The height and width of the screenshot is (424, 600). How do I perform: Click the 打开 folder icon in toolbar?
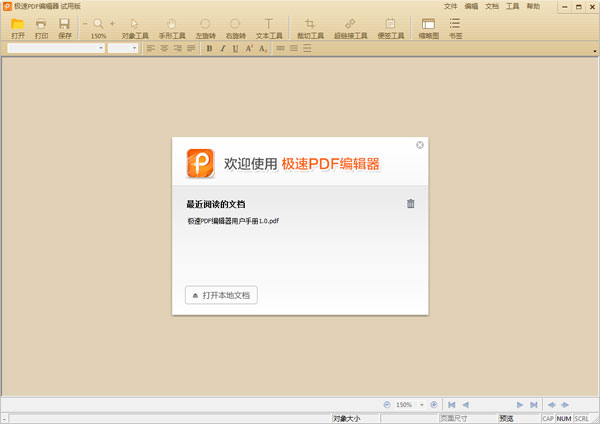17,24
